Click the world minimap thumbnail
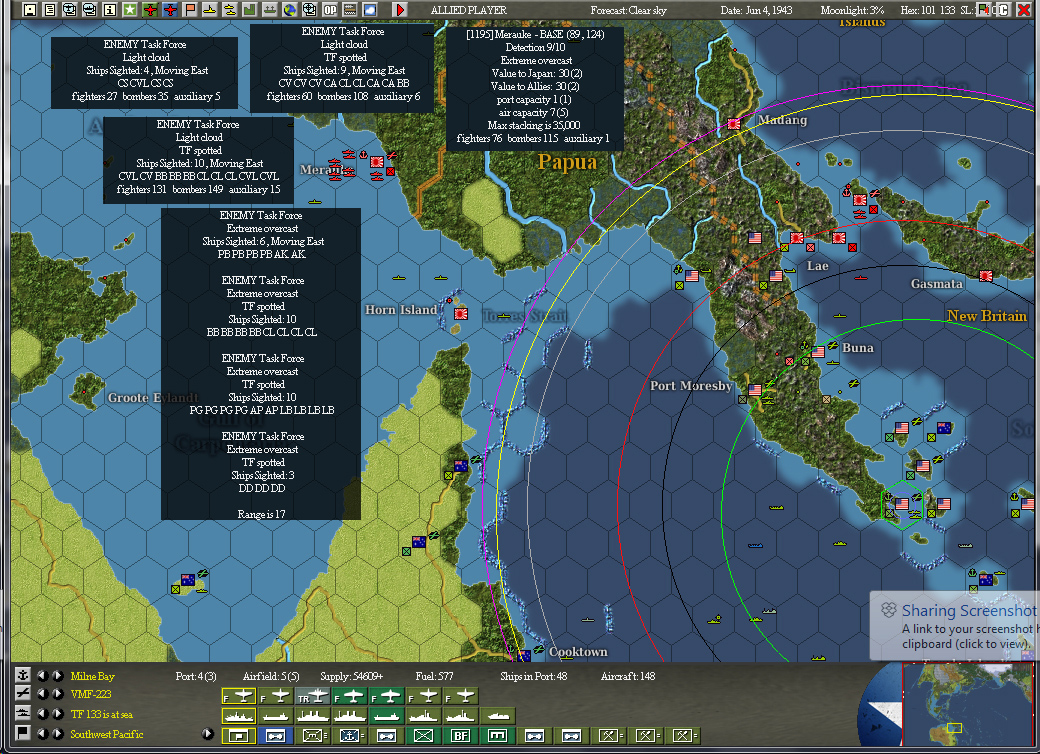 (968, 704)
